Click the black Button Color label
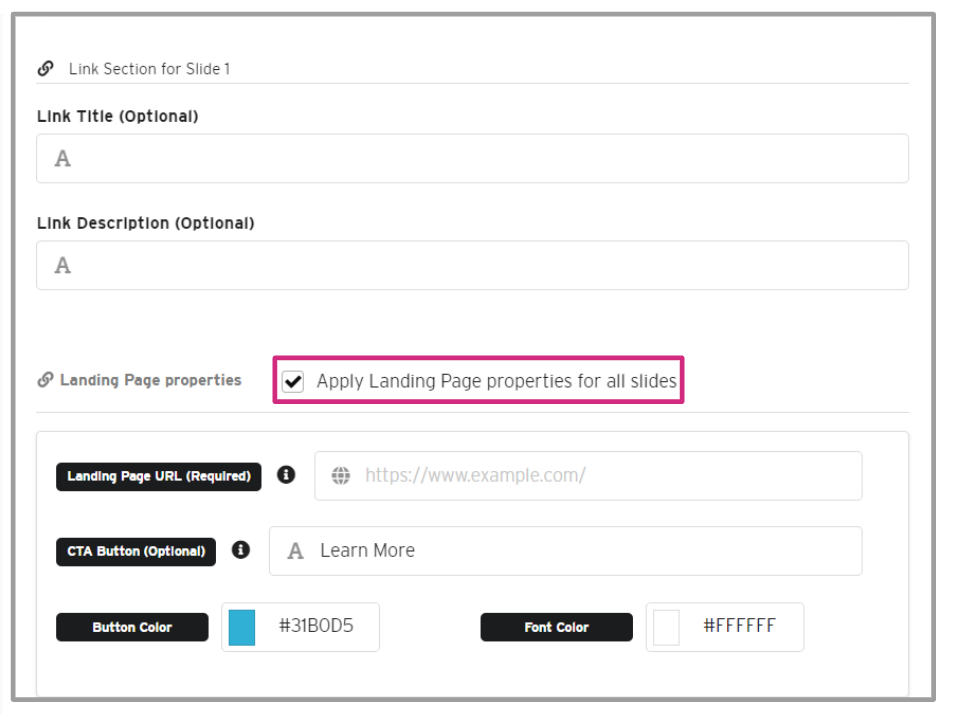The image size is (955, 714). [132, 627]
